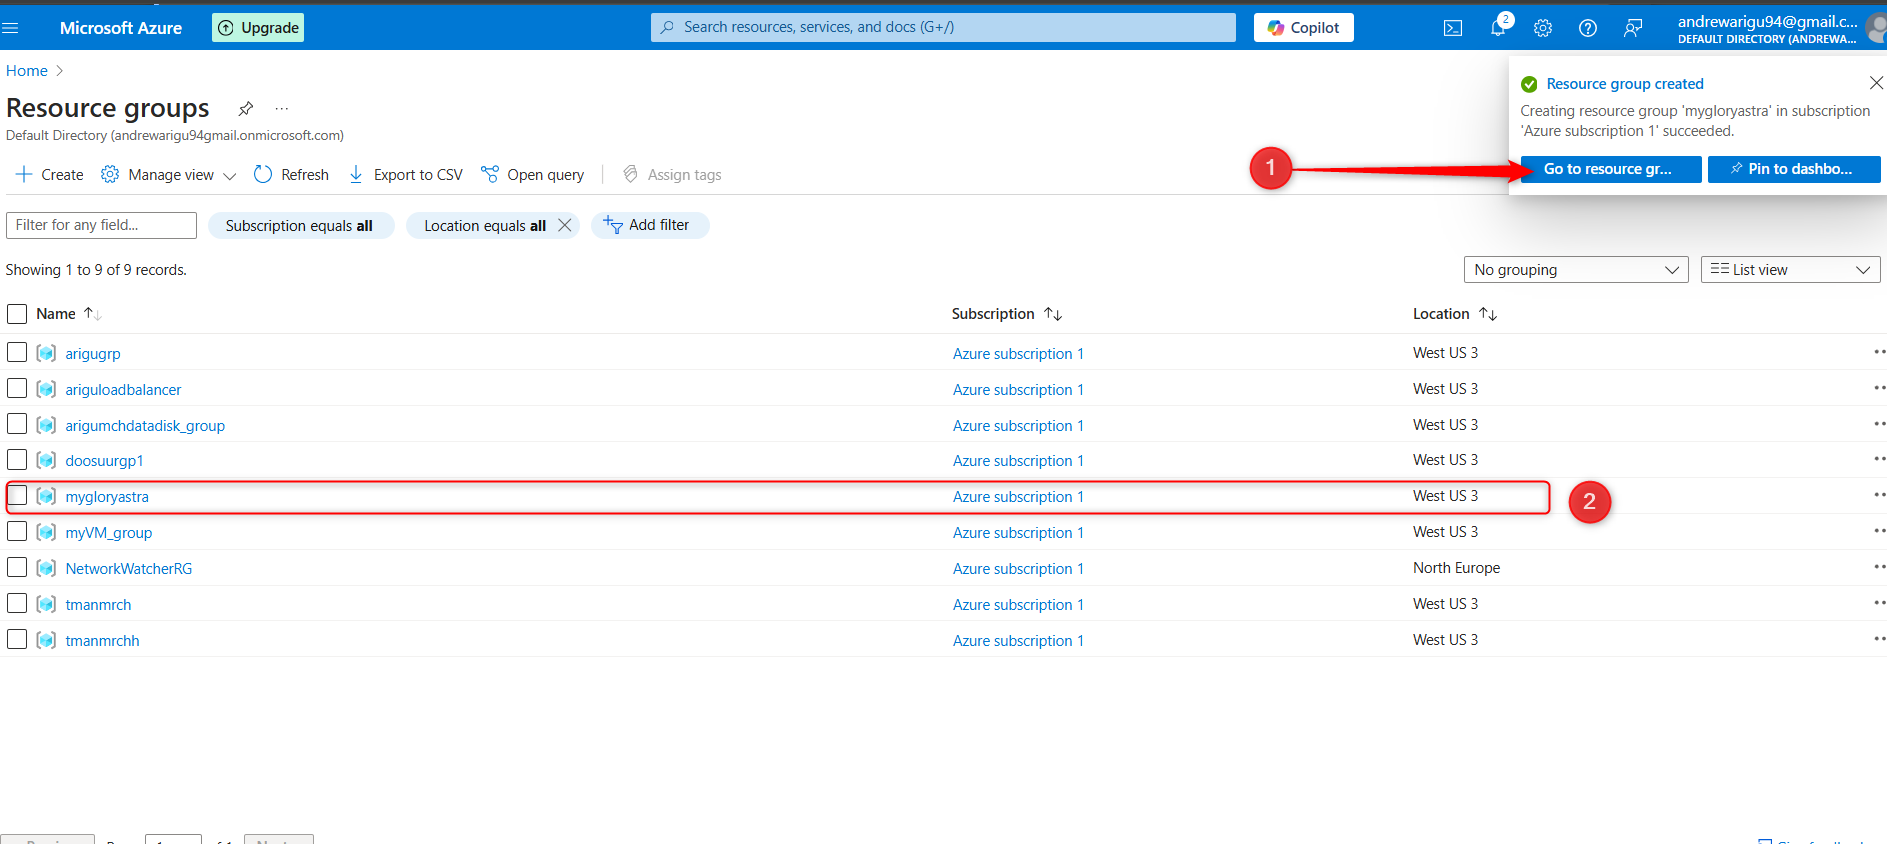Viewport: 1887px width, 844px height.
Task: Check the mygloryastra row checkbox
Action: pos(17,496)
